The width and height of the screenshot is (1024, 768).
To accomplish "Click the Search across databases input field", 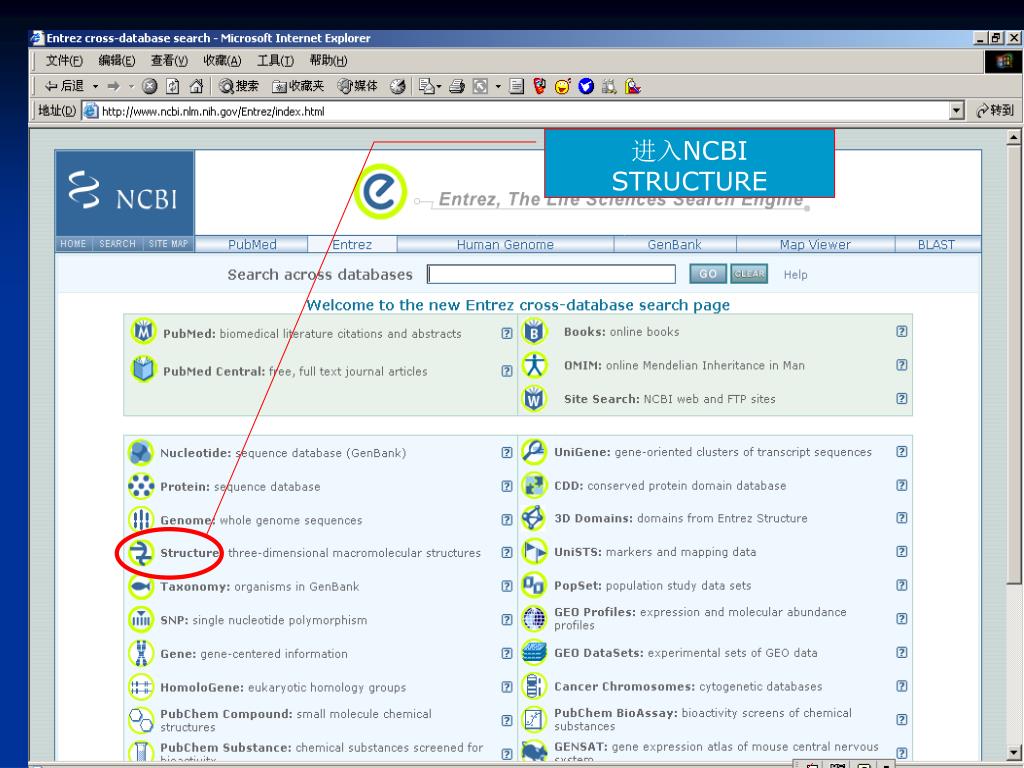I will click(x=551, y=274).
